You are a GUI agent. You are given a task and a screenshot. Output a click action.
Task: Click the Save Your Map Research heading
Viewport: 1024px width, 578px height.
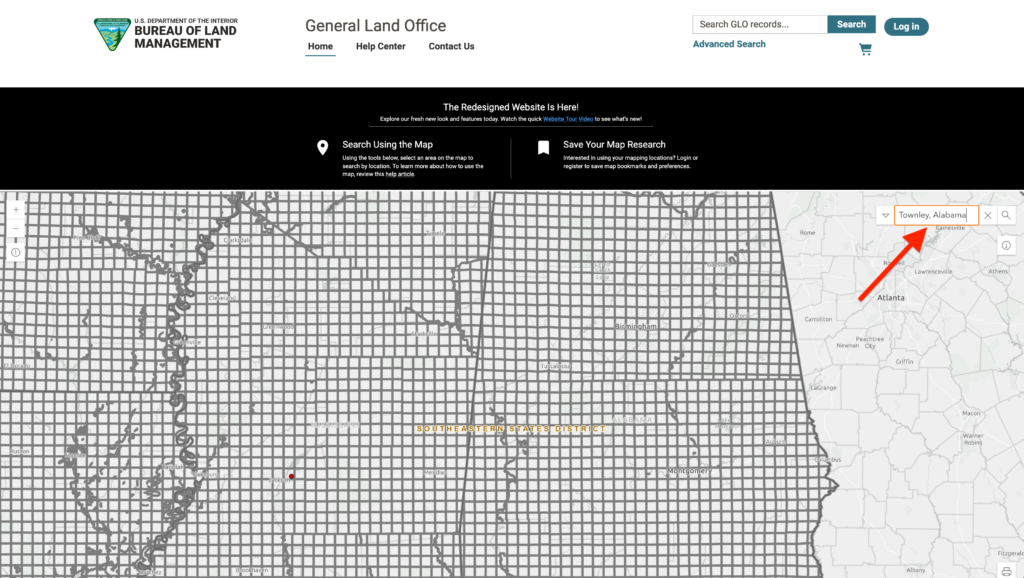(614, 144)
